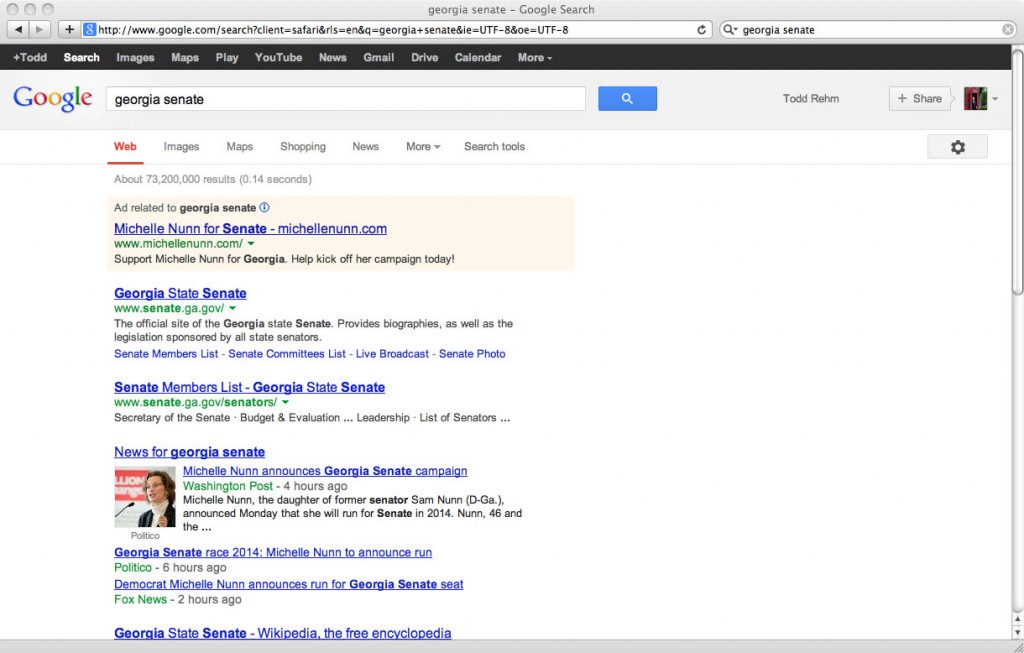The height and width of the screenshot is (653, 1024).
Task: Go back with Safari's back arrow
Action: [x=18, y=29]
